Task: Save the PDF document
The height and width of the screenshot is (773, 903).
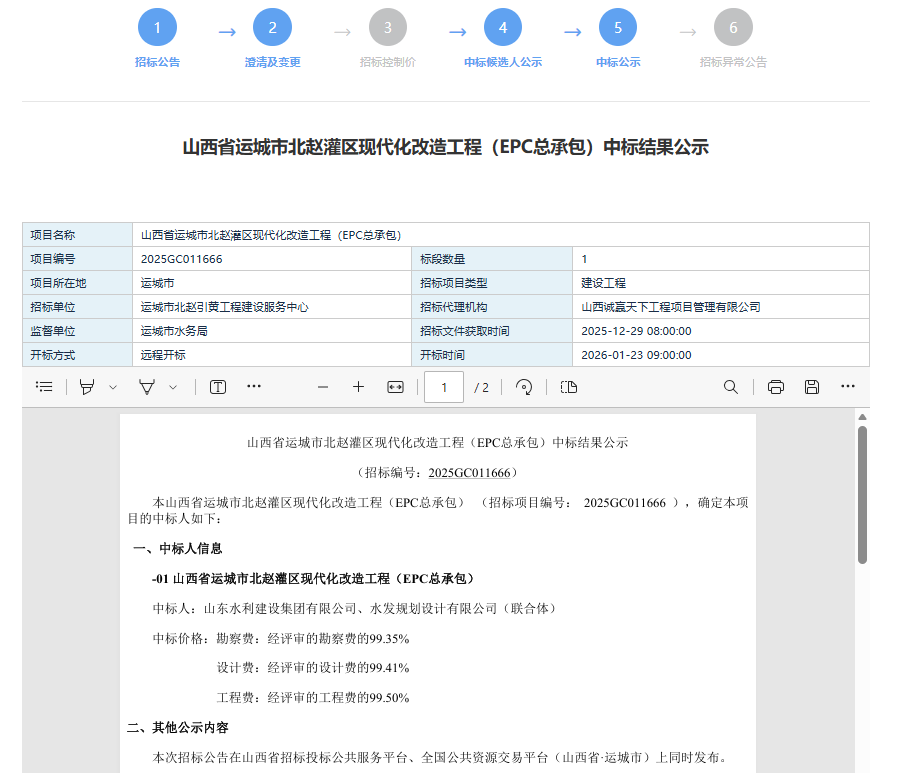Action: coord(811,386)
